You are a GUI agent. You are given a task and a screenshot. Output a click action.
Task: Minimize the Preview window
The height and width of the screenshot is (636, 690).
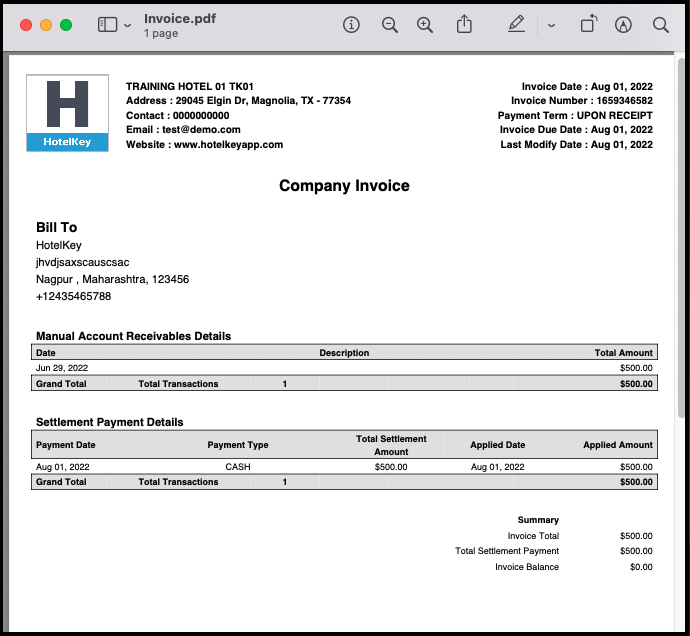46,25
